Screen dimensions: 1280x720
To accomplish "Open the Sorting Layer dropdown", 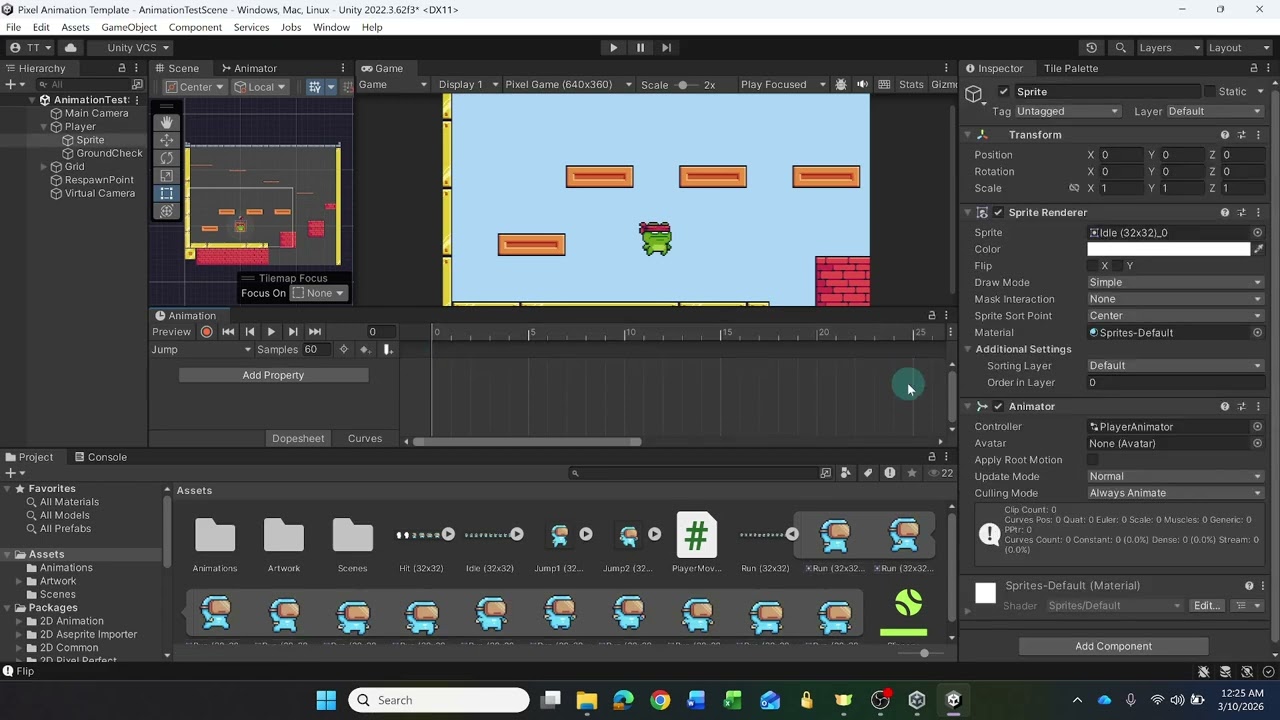I will click(1175, 366).
